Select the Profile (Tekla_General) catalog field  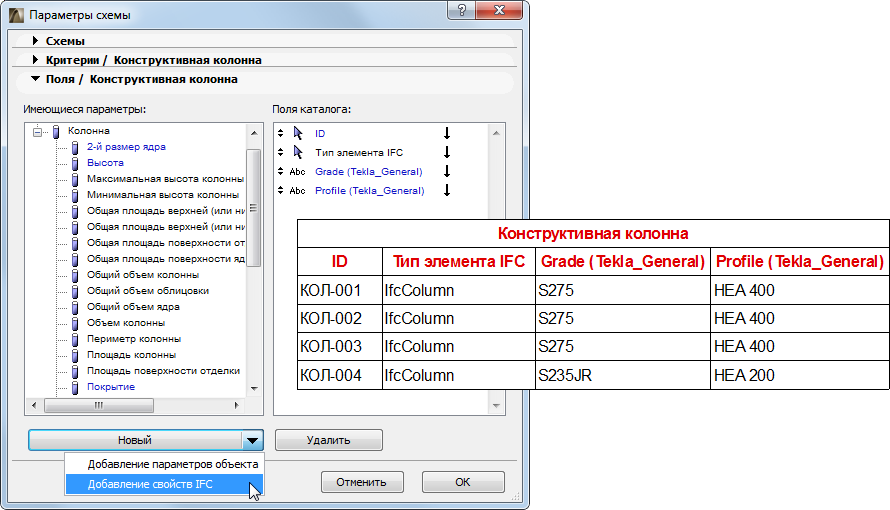point(370,191)
